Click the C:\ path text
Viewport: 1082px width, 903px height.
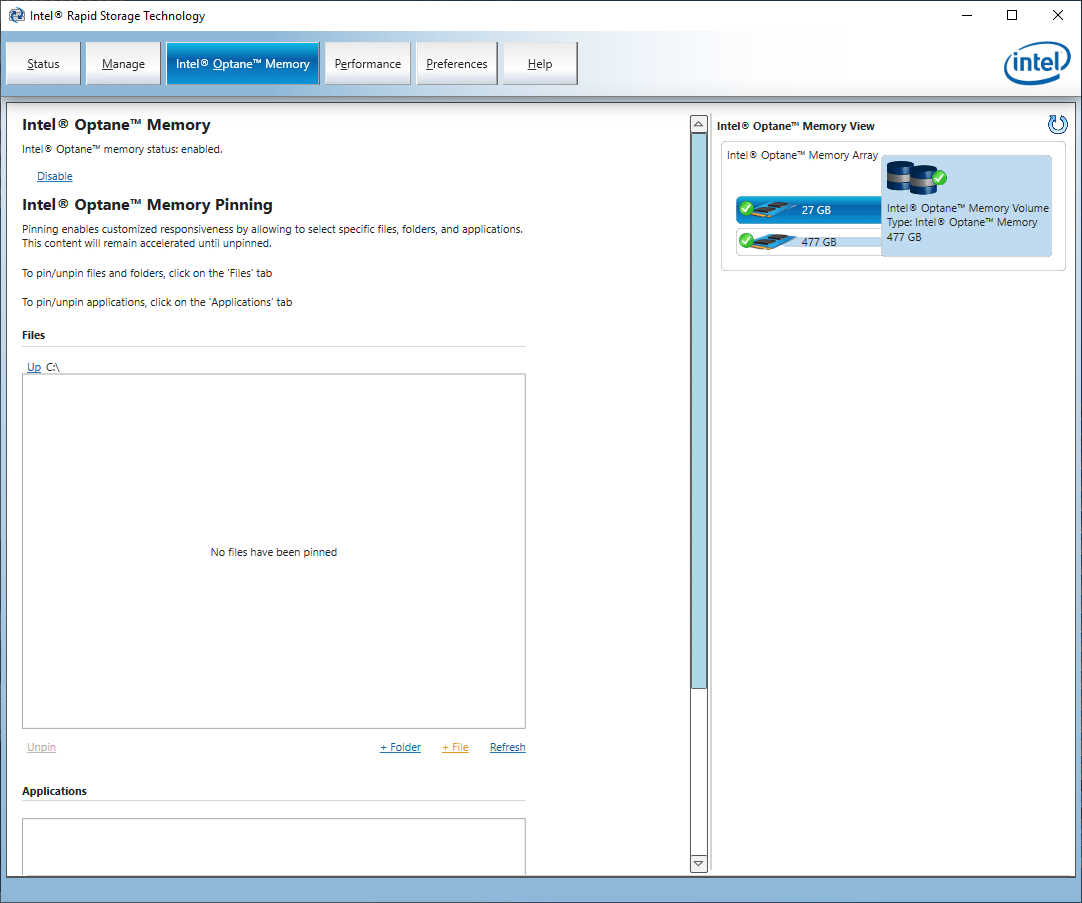point(53,367)
